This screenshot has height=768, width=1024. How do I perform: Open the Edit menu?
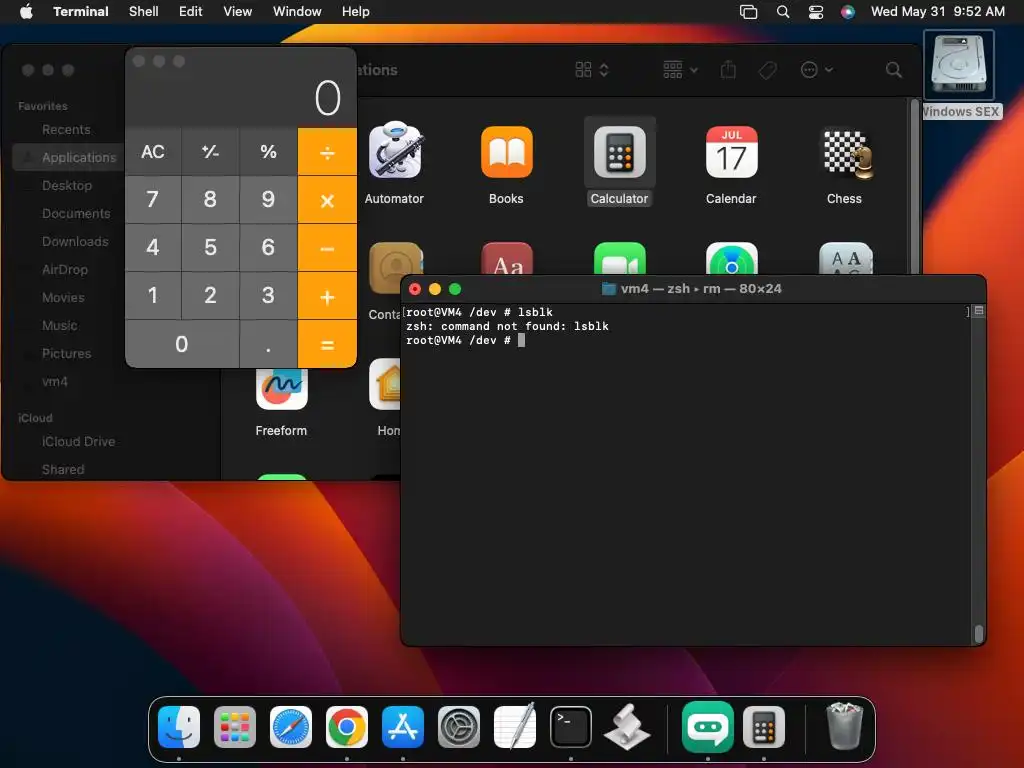point(191,12)
